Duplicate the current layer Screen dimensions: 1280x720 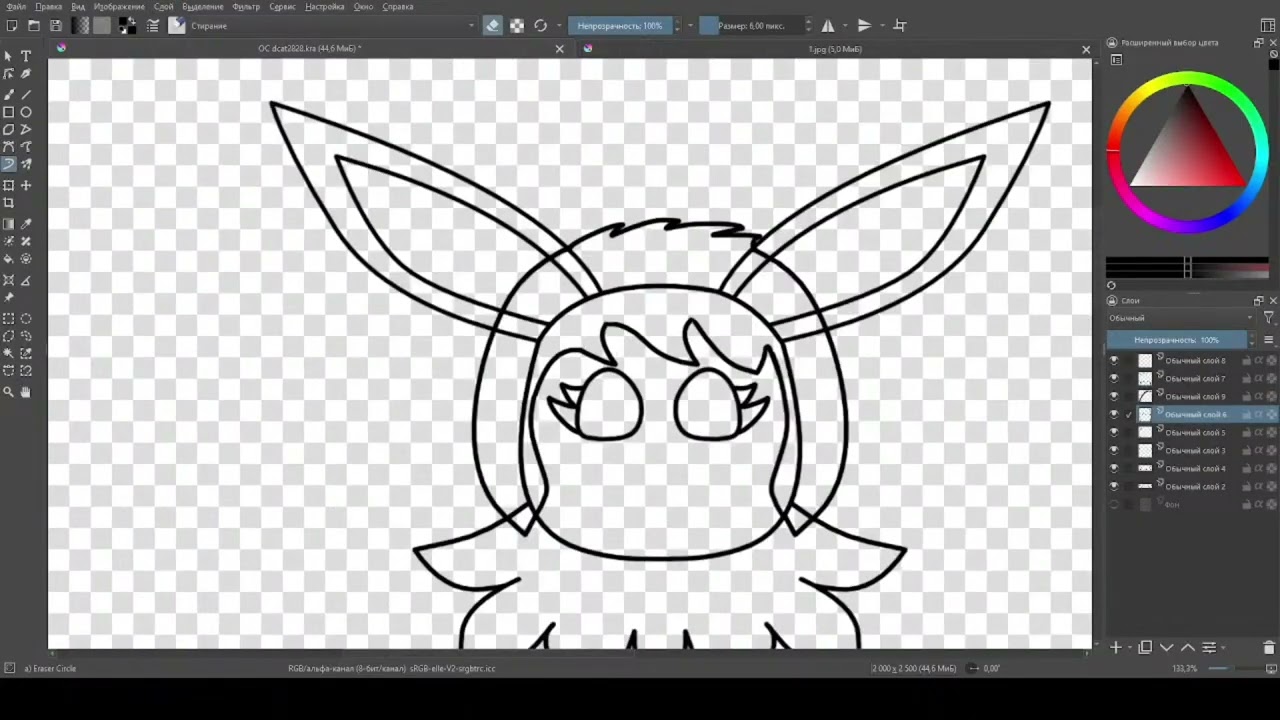point(1146,648)
